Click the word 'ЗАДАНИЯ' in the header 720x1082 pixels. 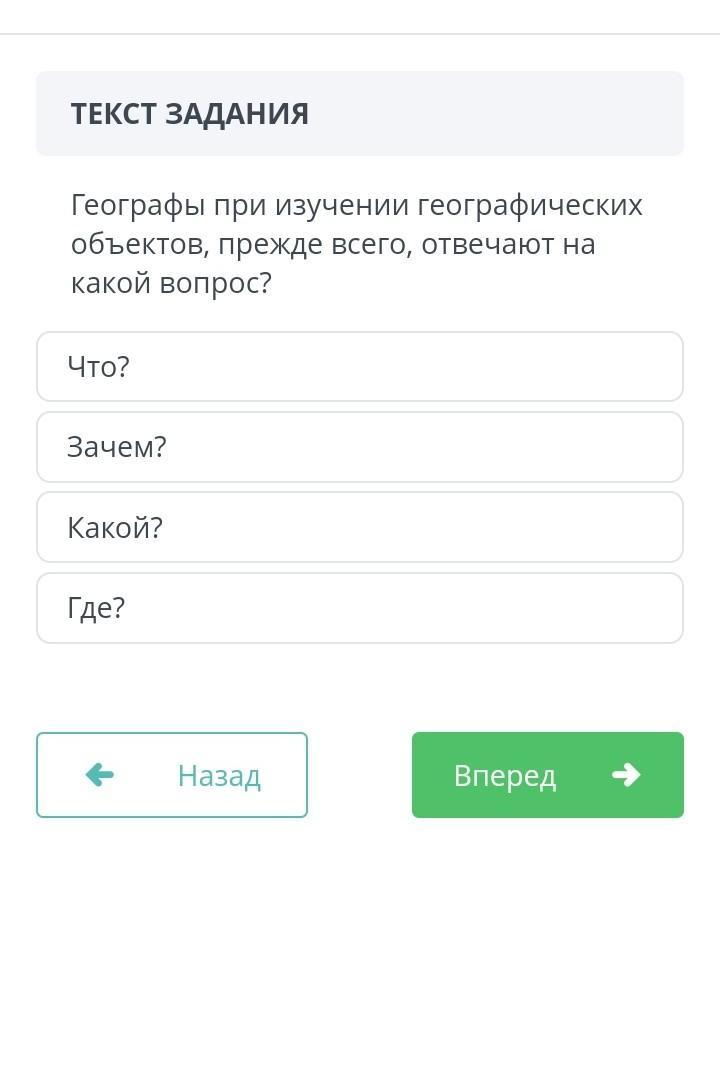tap(237, 114)
